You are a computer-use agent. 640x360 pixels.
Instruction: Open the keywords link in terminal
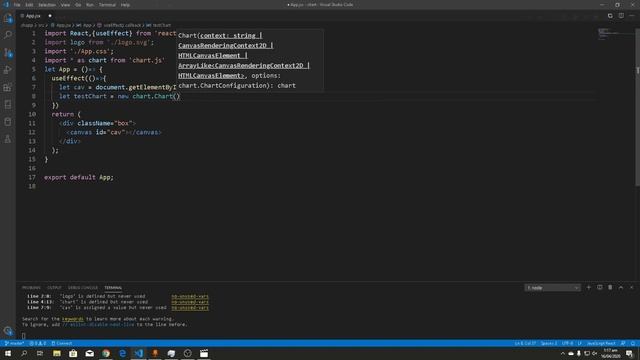pos(73,319)
